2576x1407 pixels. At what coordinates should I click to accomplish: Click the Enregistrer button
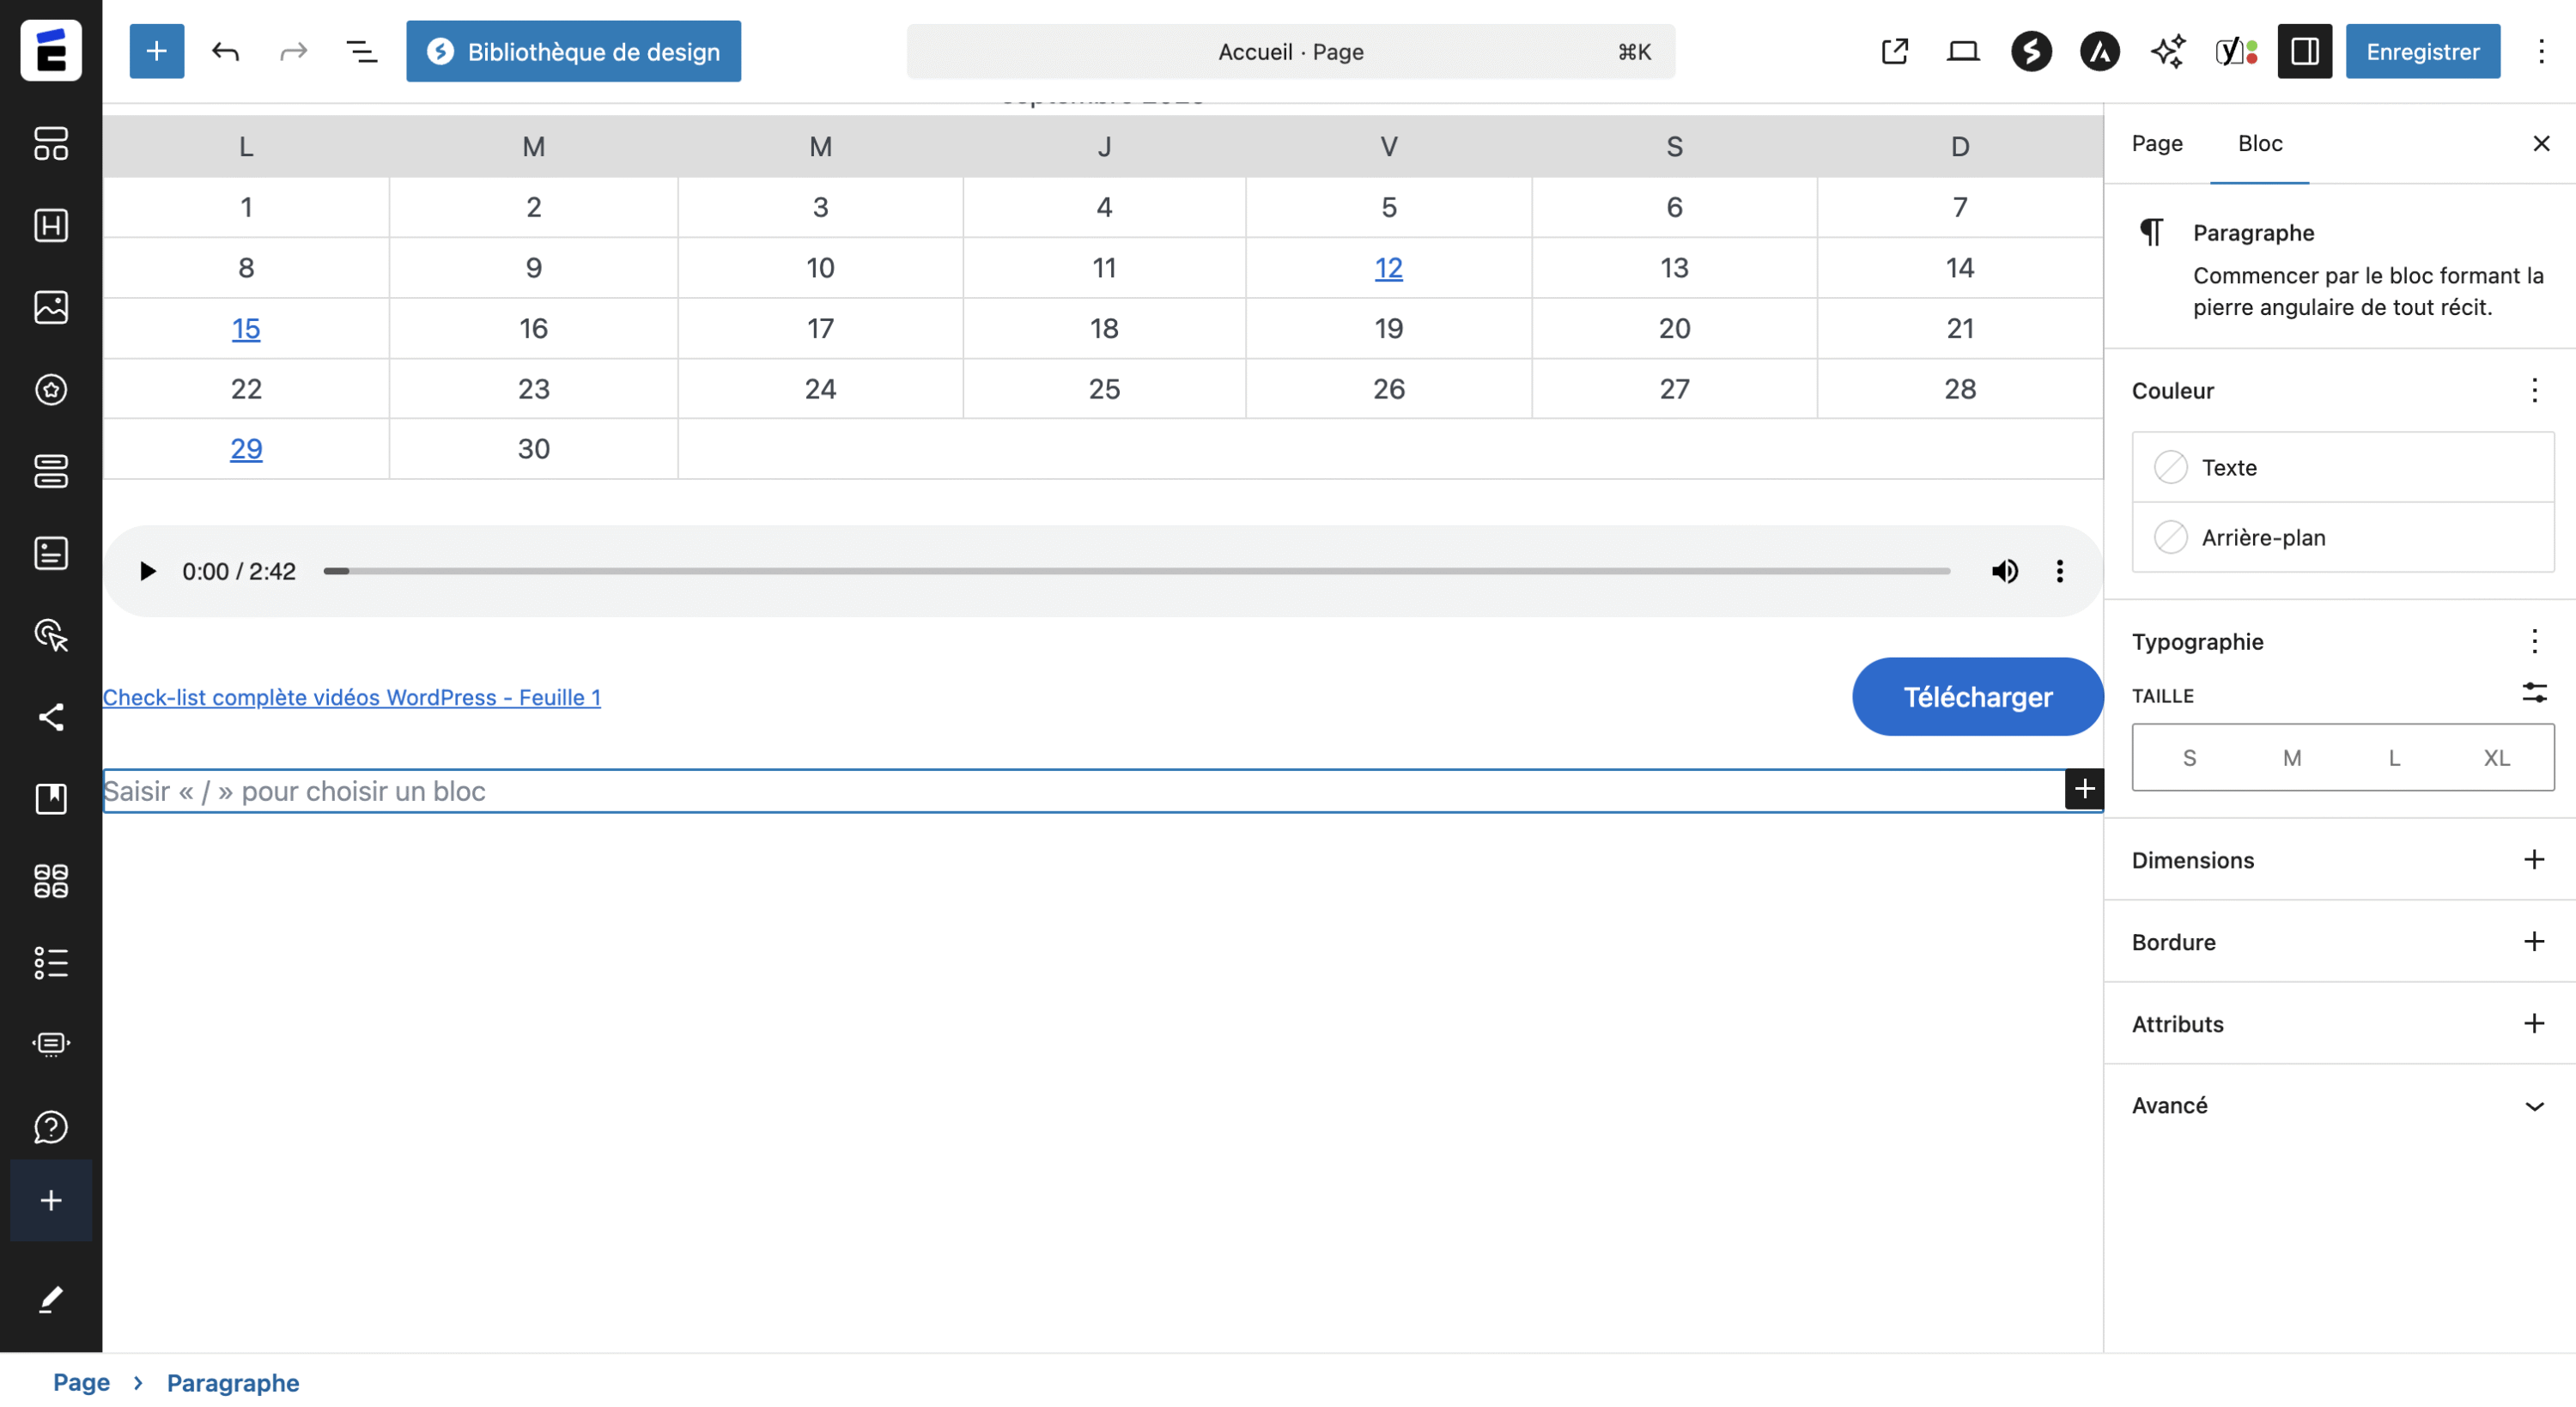click(2422, 51)
